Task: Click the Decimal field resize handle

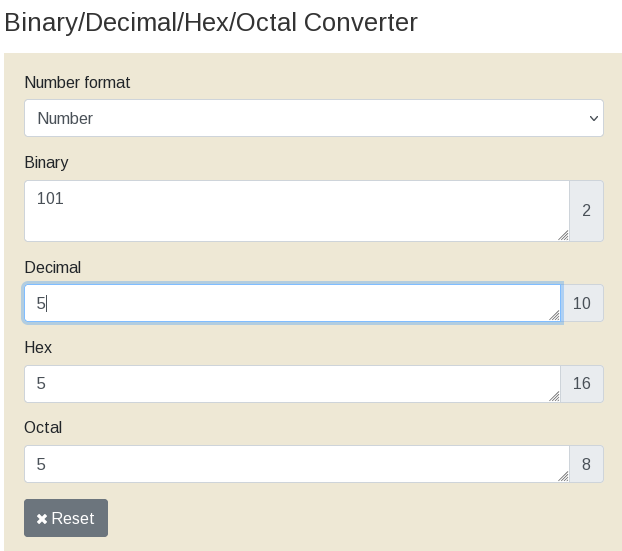Action: click(554, 315)
